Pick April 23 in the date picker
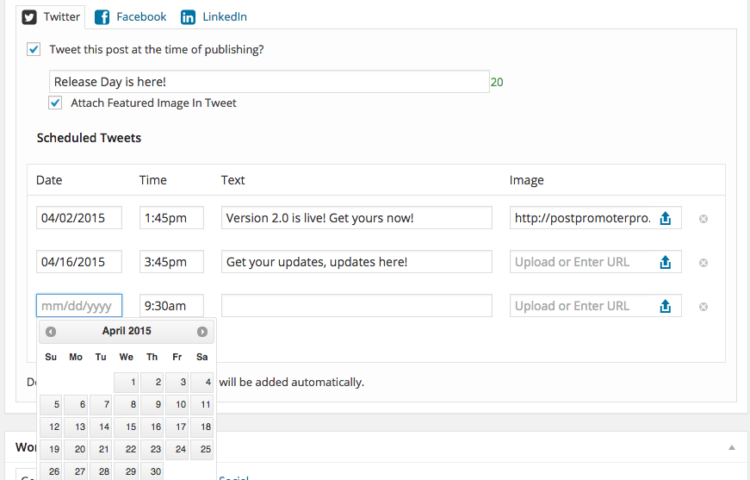The width and height of the screenshot is (750, 480). point(152,449)
